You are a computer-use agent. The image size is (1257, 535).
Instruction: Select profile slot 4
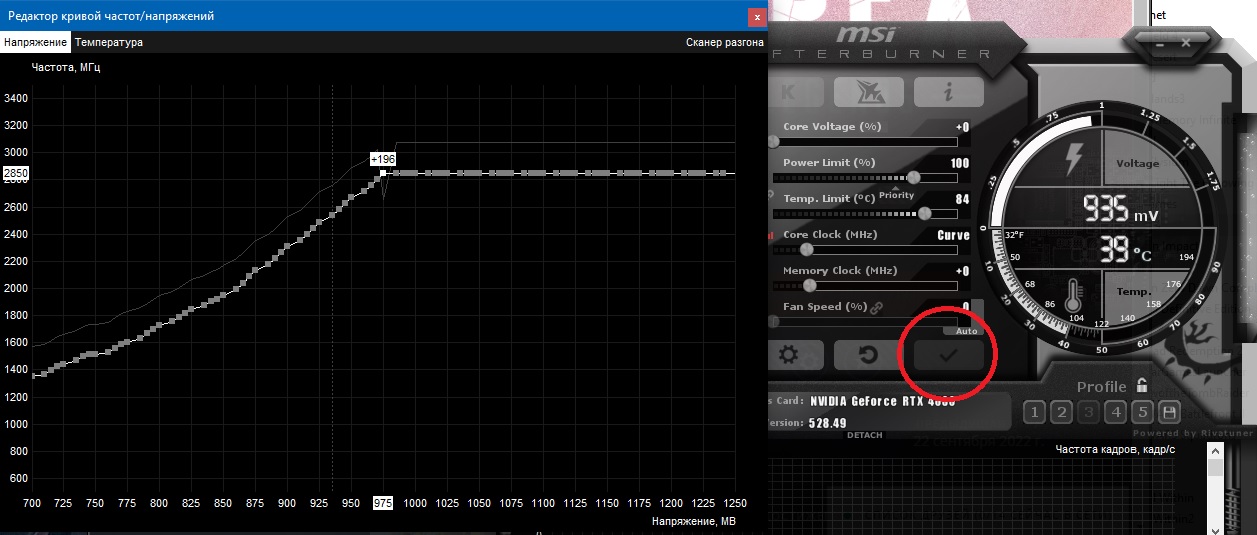pyautogui.click(x=1116, y=412)
